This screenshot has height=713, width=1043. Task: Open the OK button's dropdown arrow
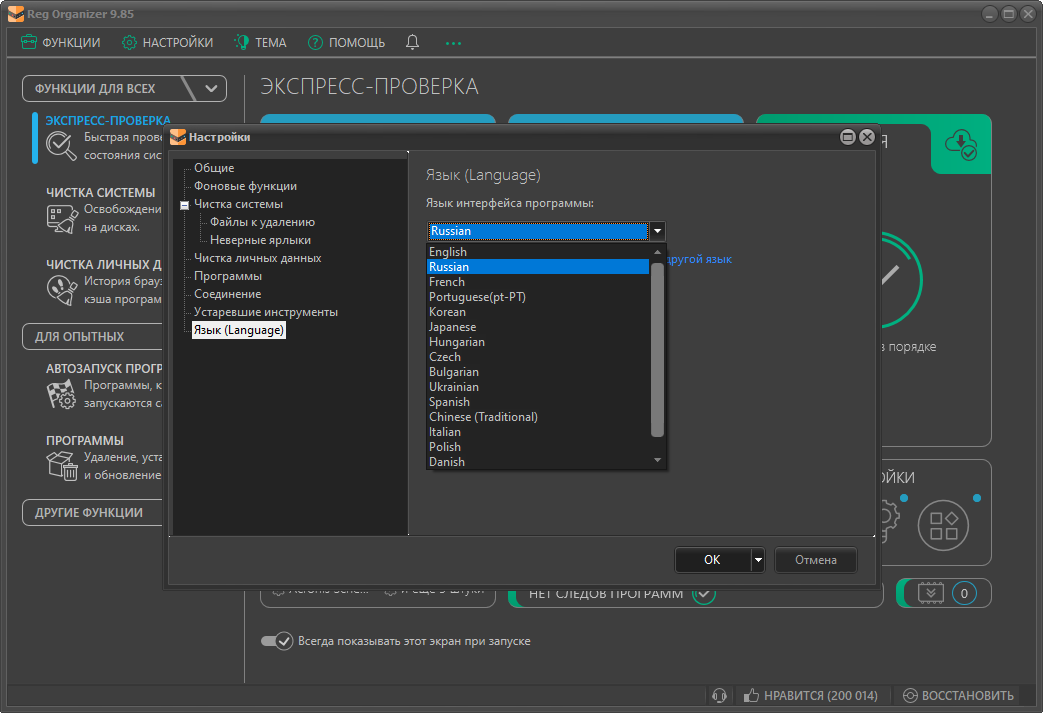click(758, 560)
